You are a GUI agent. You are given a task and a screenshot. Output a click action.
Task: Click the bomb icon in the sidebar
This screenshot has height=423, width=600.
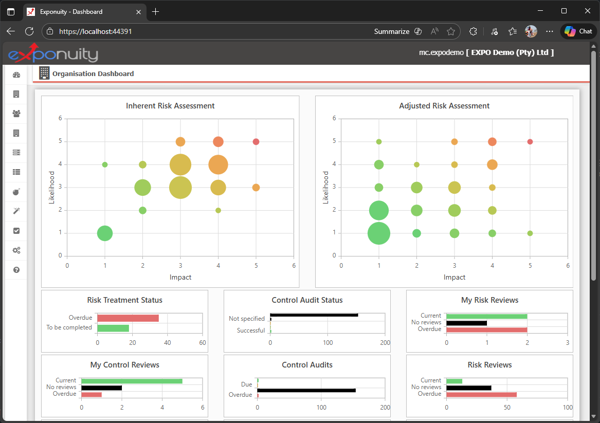(x=16, y=192)
